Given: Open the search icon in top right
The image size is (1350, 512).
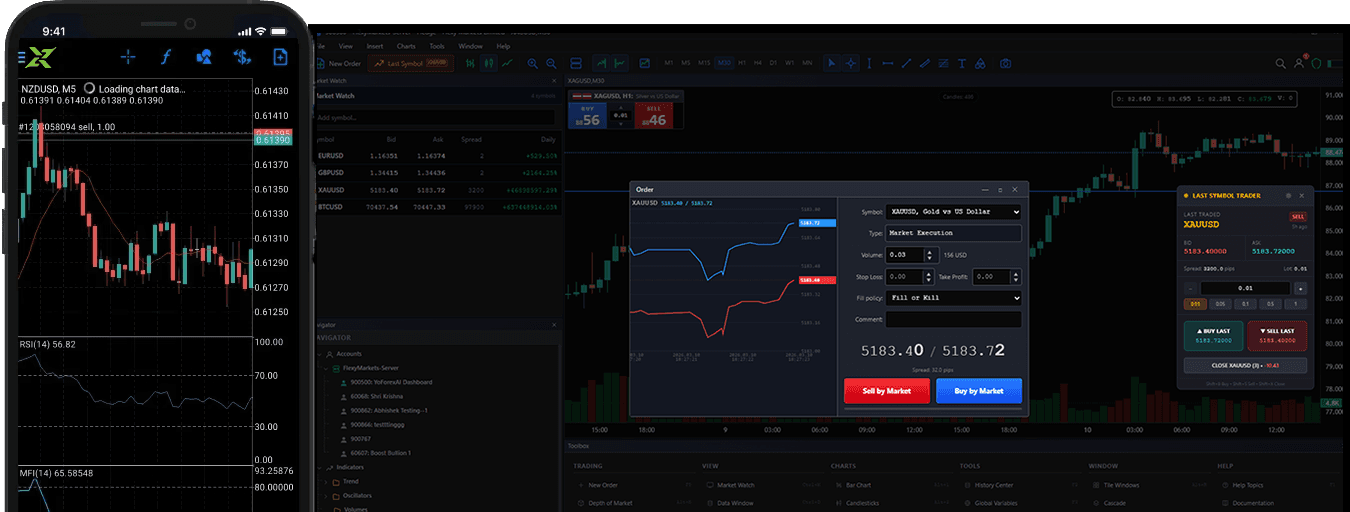Looking at the screenshot, I should 1281,63.
